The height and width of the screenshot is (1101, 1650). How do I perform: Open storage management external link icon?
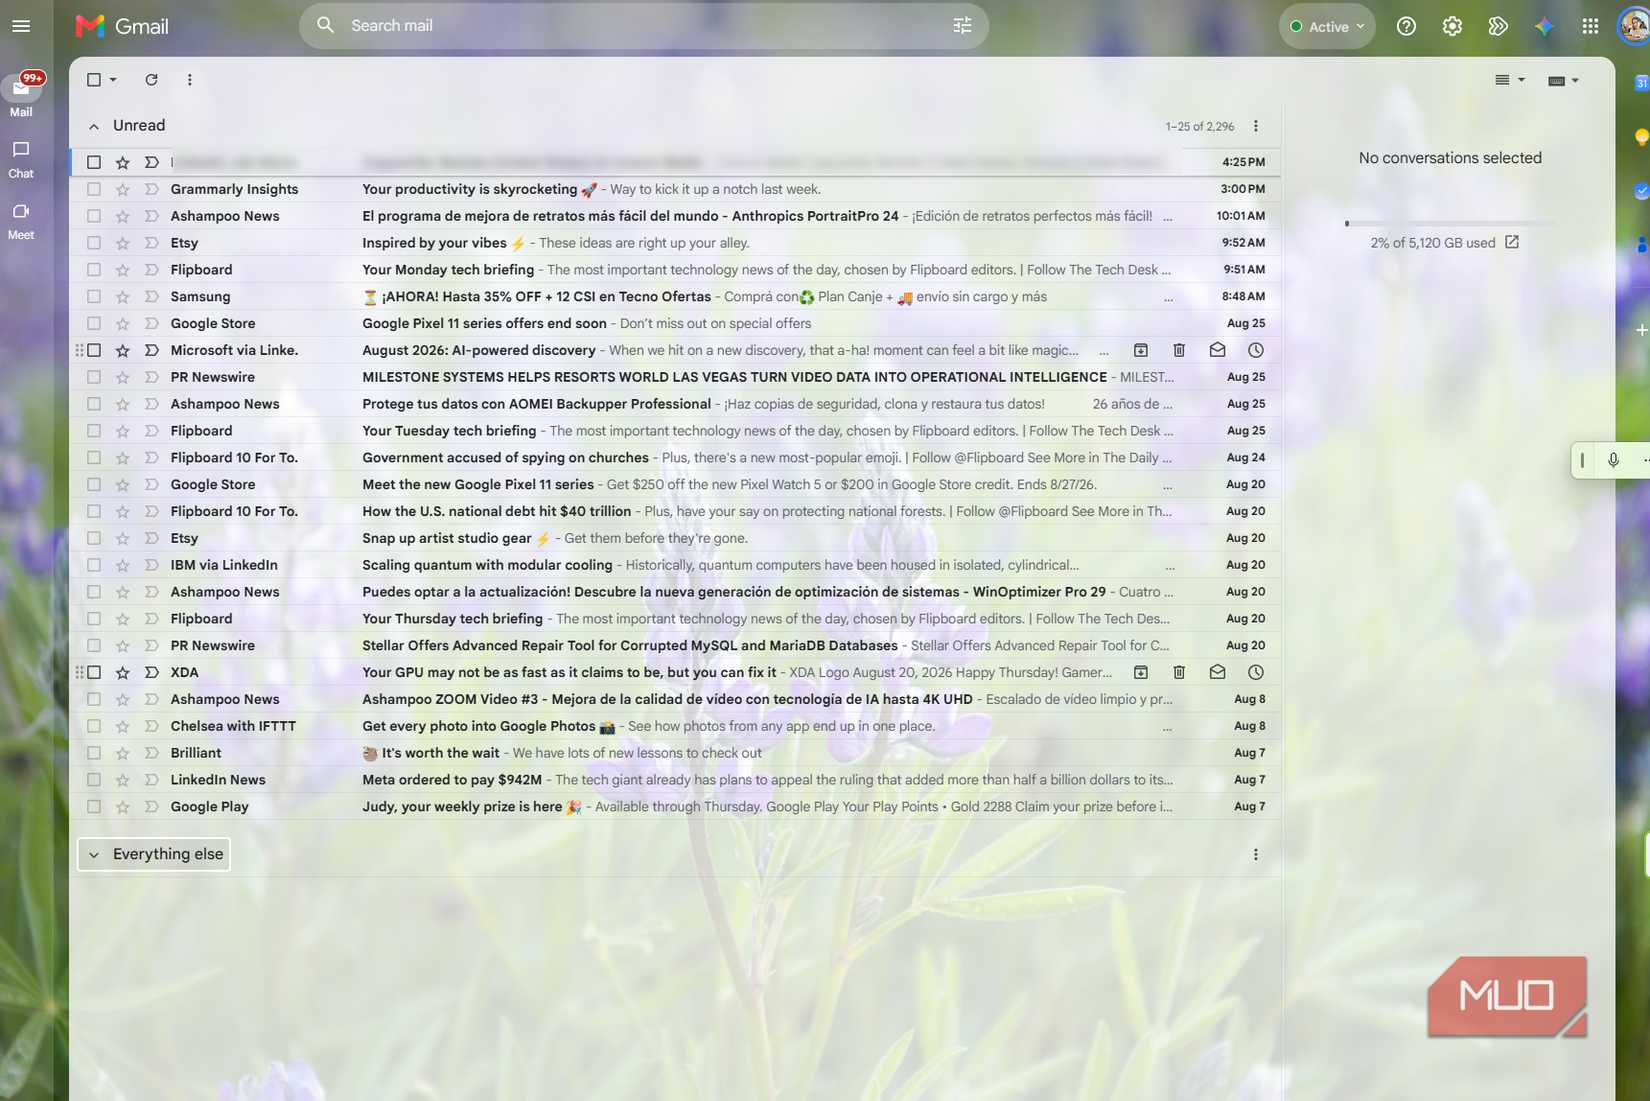(x=1512, y=243)
